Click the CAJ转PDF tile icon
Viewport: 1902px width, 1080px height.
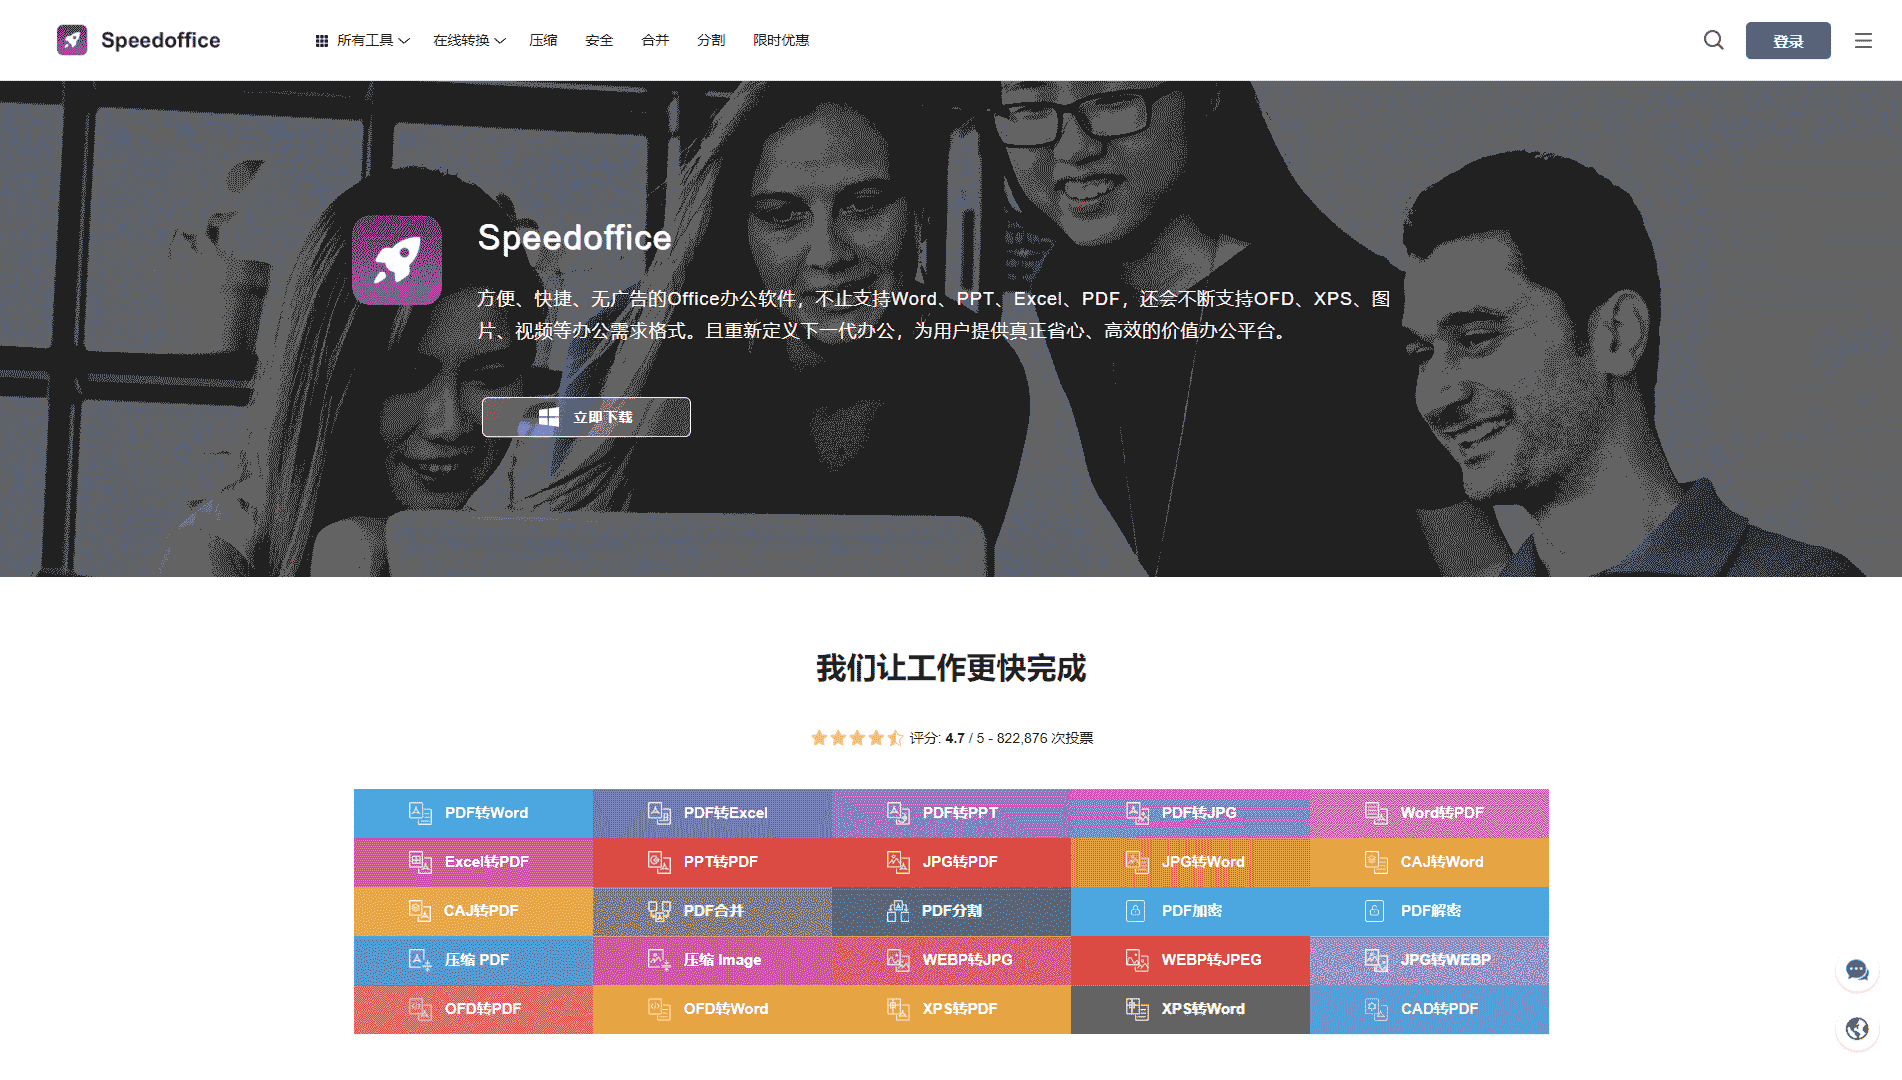(420, 911)
